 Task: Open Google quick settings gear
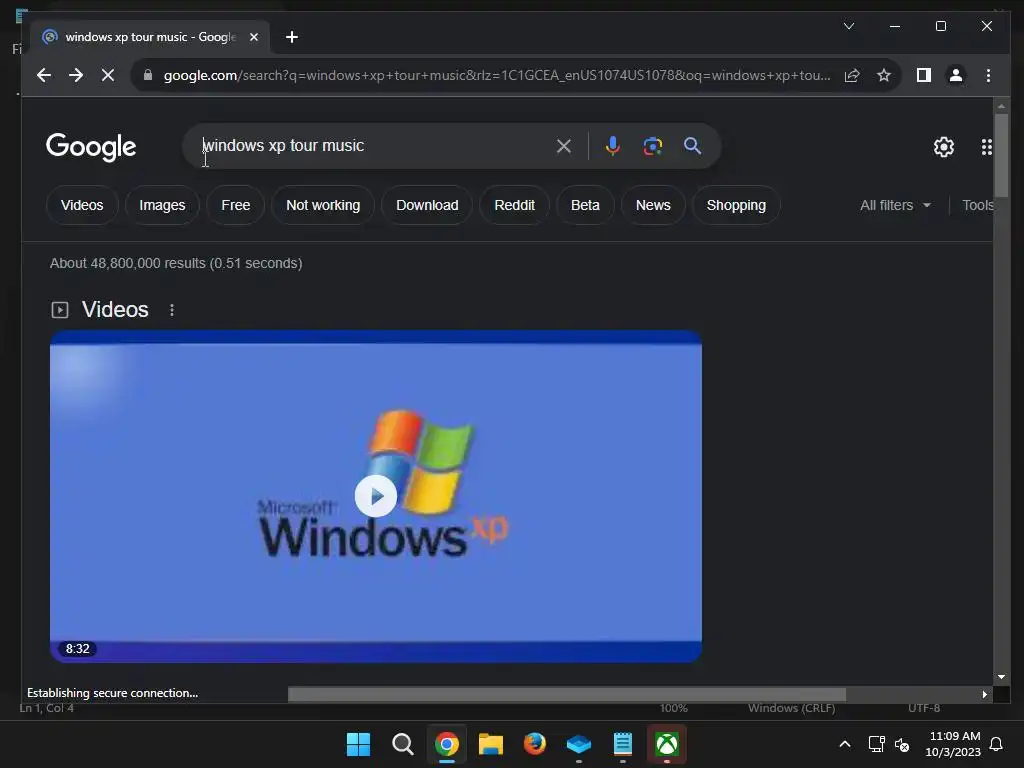(x=944, y=147)
